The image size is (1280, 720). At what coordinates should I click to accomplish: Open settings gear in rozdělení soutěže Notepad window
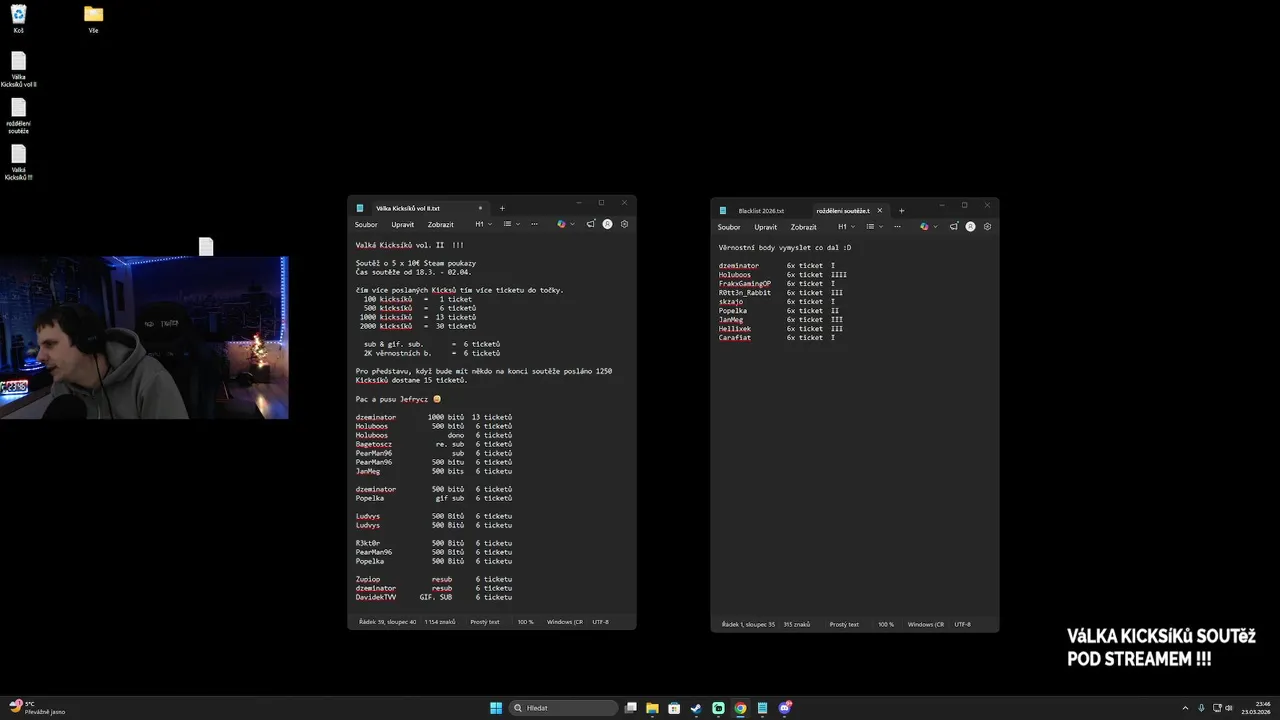[987, 226]
